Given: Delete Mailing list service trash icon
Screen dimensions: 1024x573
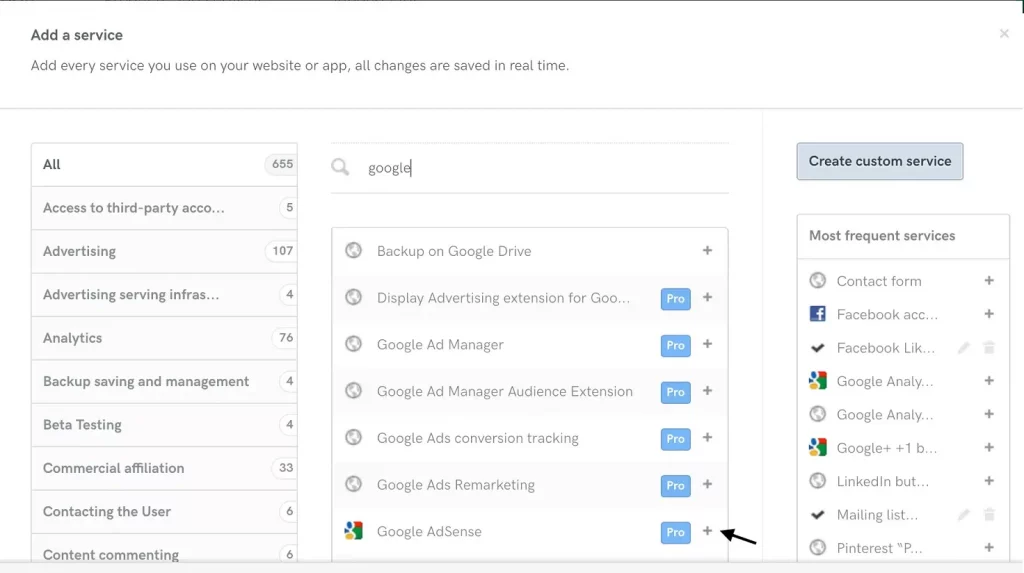Looking at the screenshot, I should click(989, 514).
